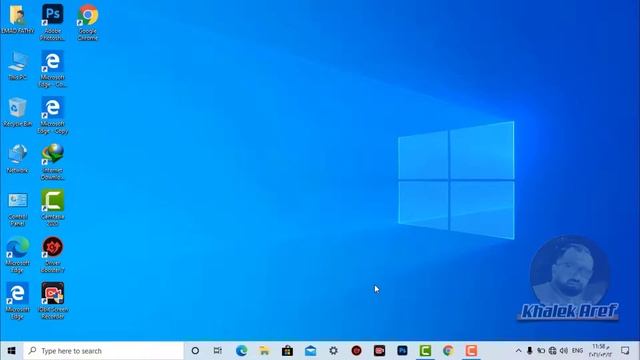Launch Microsoft Edge from the taskbar
The image size is (640, 360).
(241, 351)
